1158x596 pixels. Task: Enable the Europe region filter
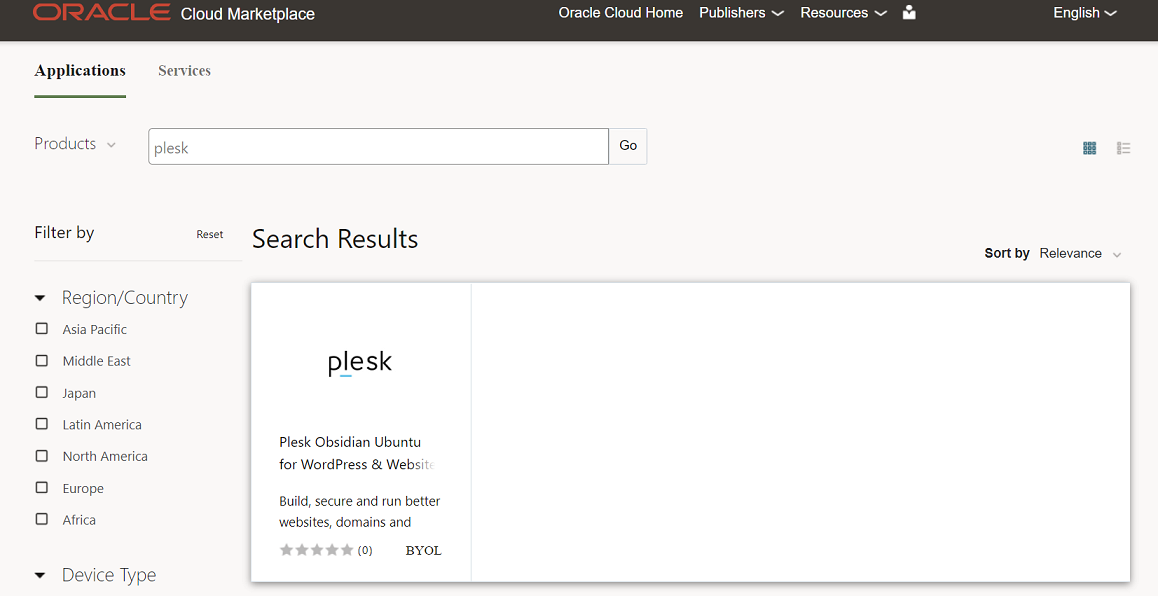[41, 487]
